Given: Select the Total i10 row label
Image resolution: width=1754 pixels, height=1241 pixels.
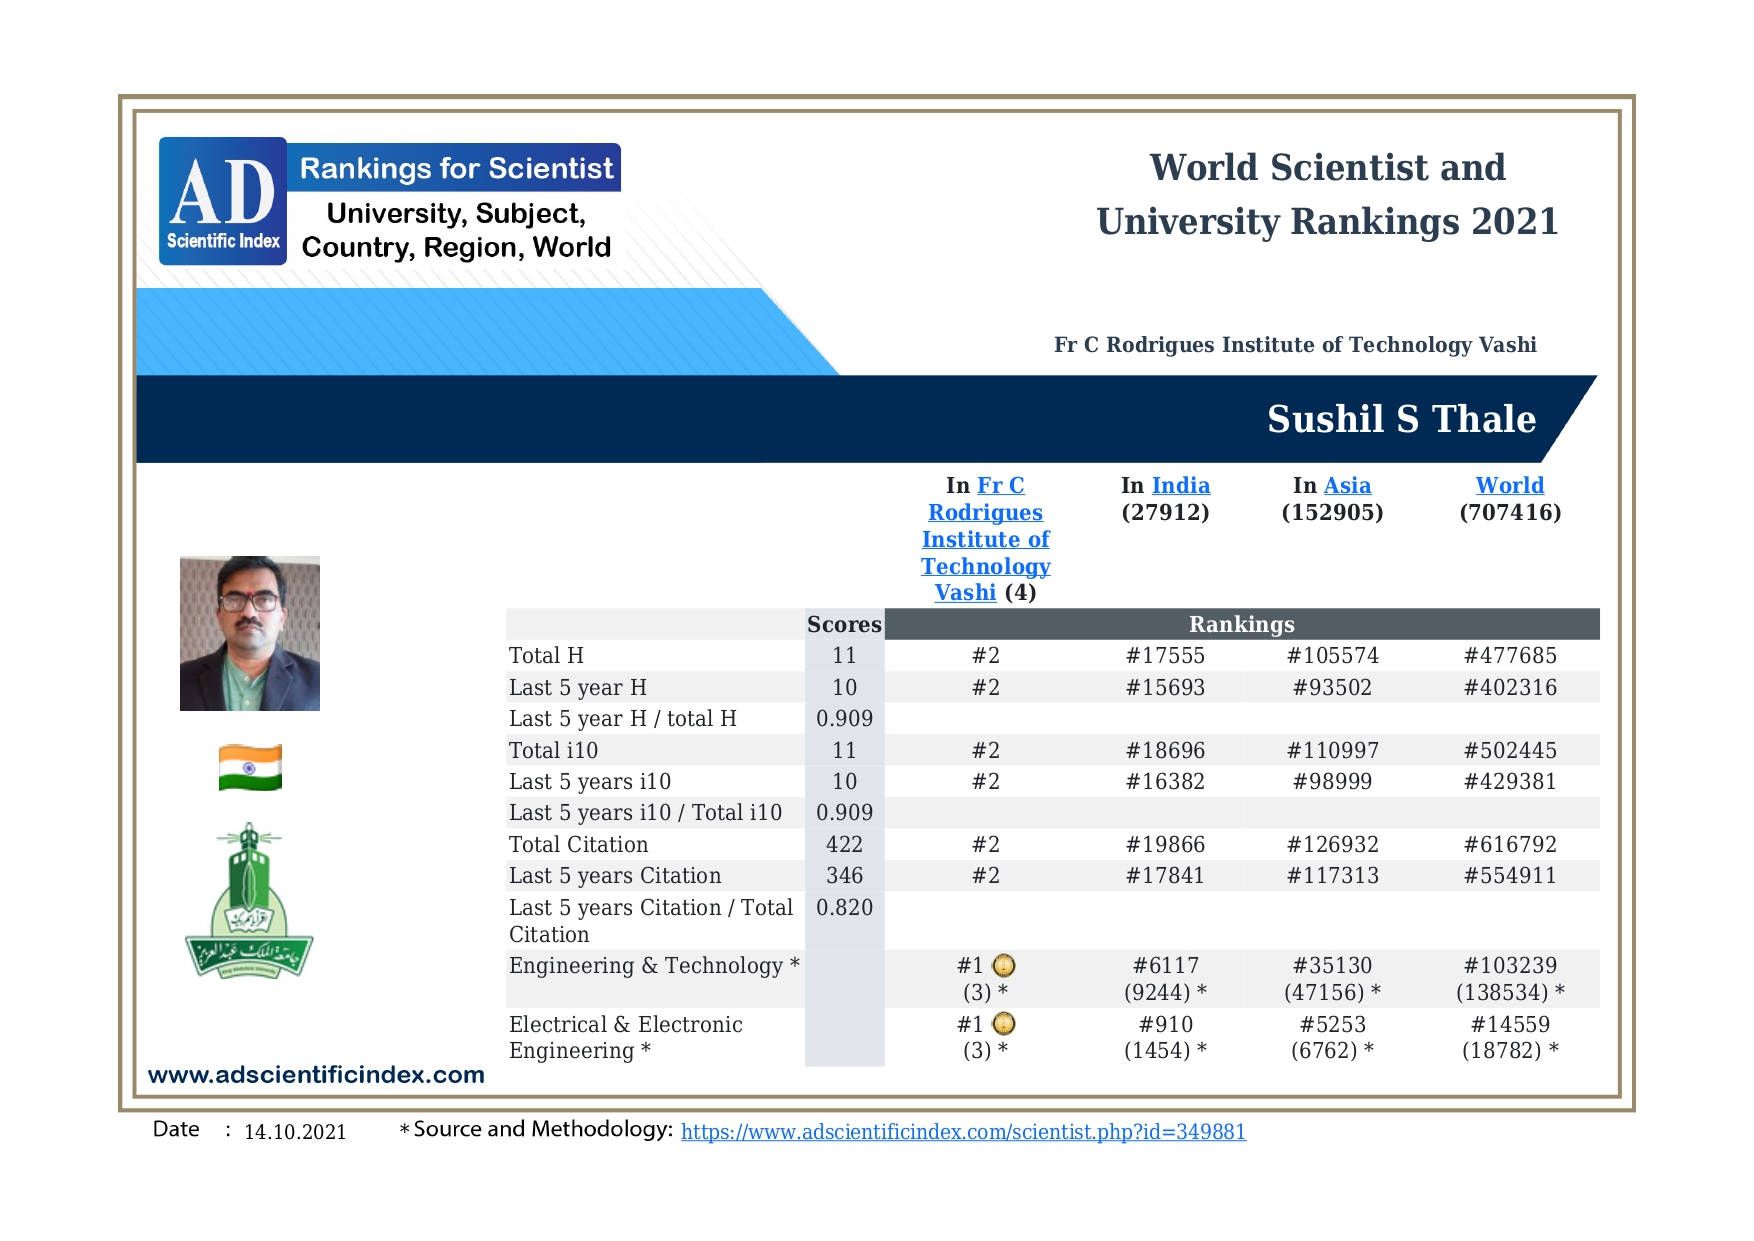Looking at the screenshot, I should [553, 751].
